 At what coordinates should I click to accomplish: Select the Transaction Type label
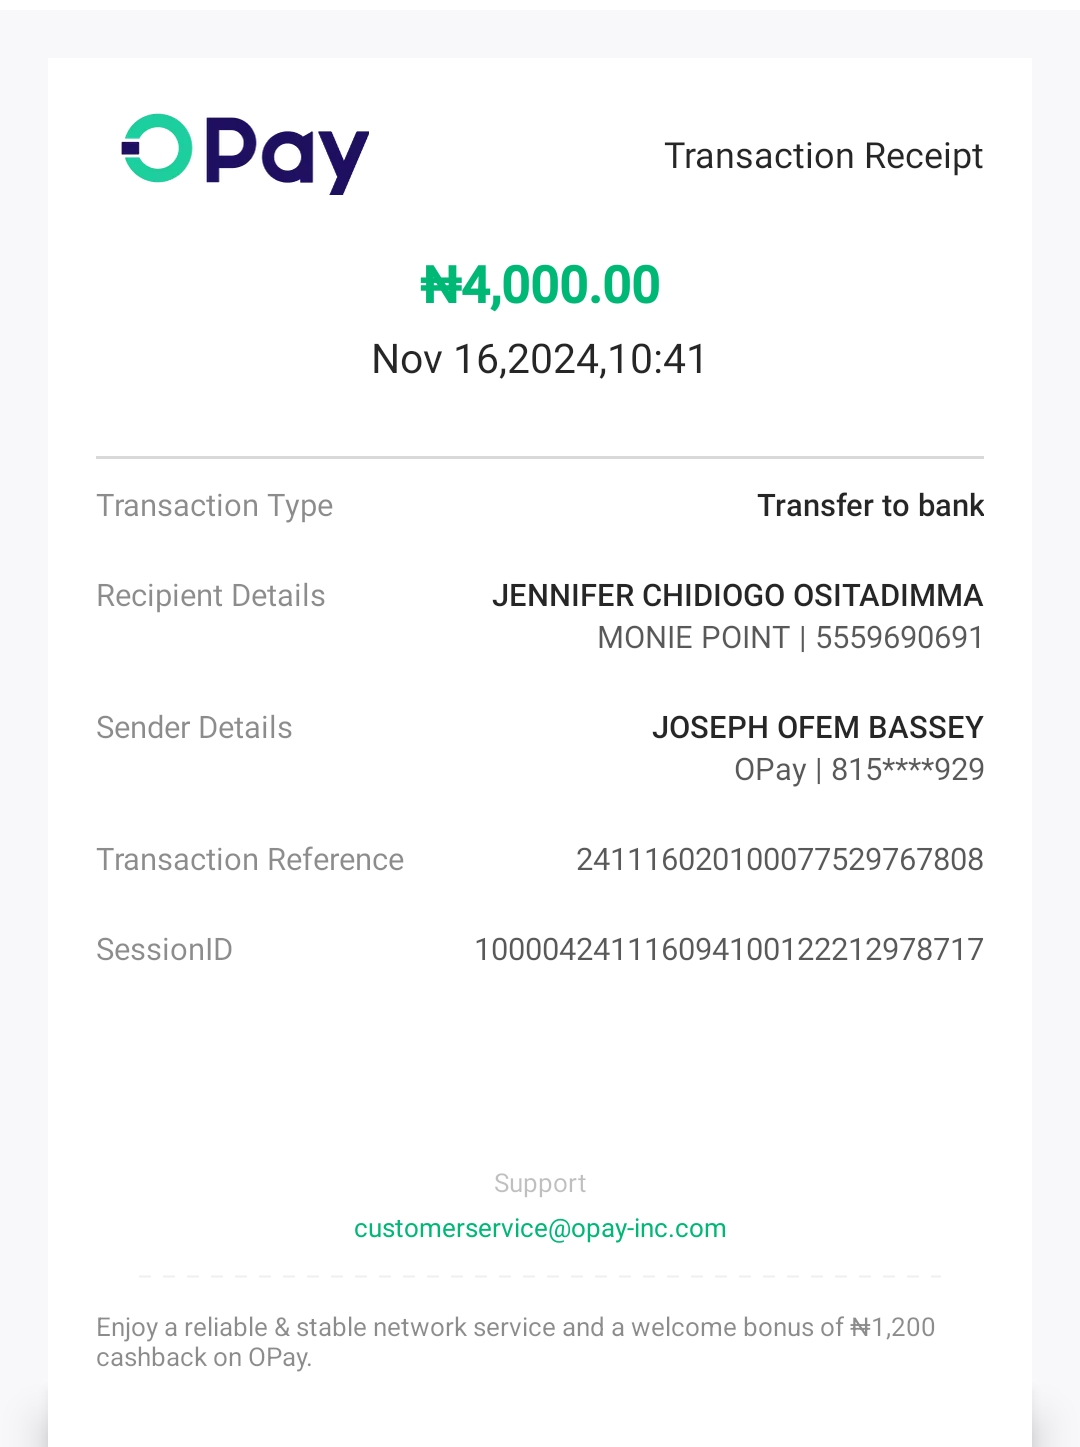coord(214,506)
